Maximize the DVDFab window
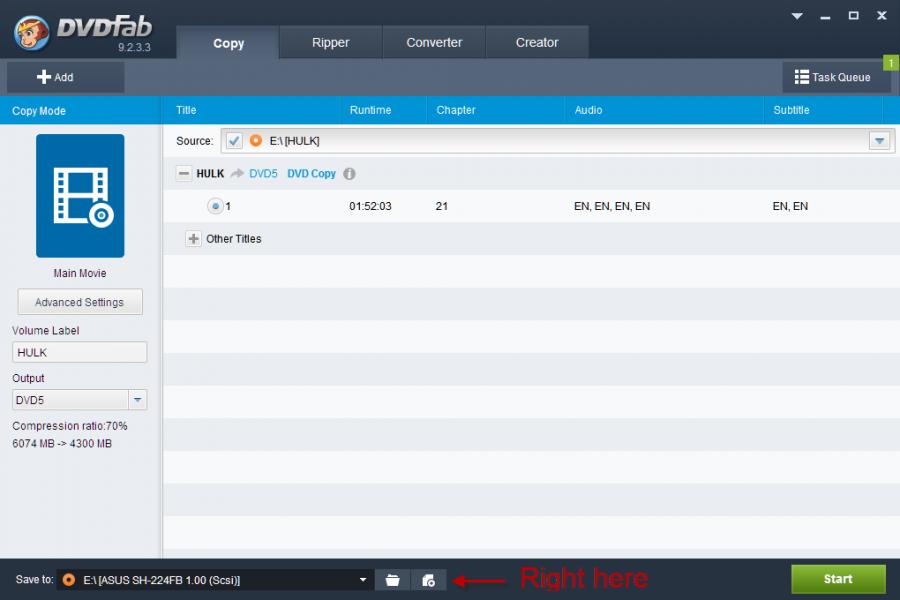This screenshot has height=600, width=900. pos(854,16)
